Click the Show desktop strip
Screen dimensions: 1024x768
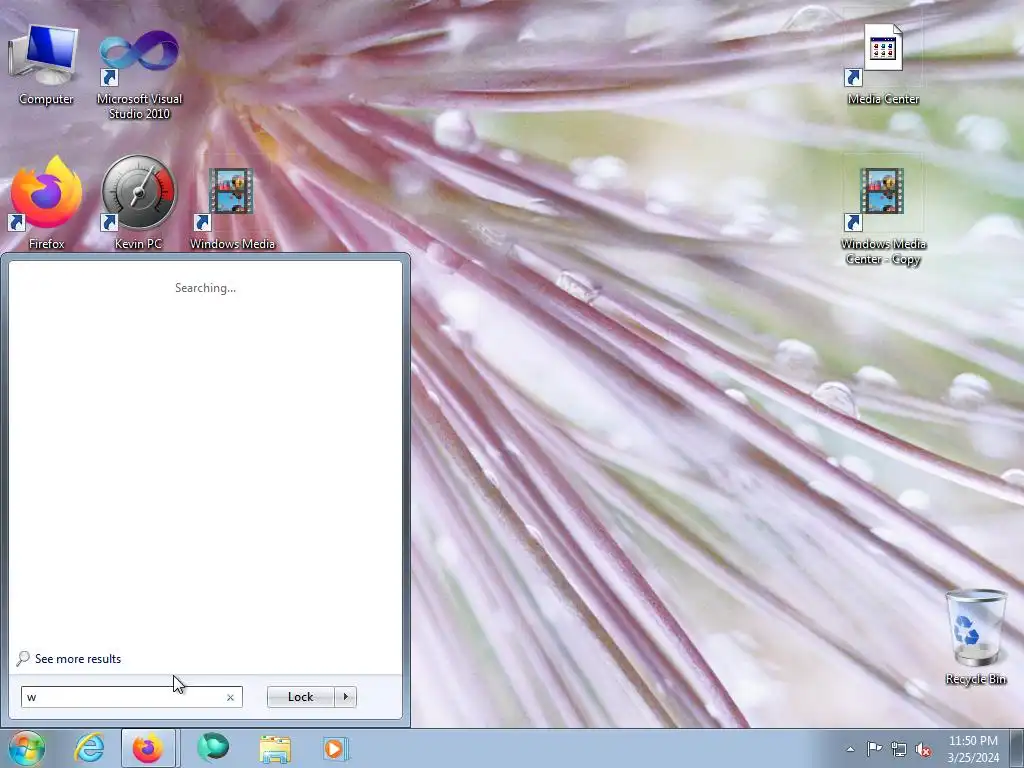tap(1017, 748)
